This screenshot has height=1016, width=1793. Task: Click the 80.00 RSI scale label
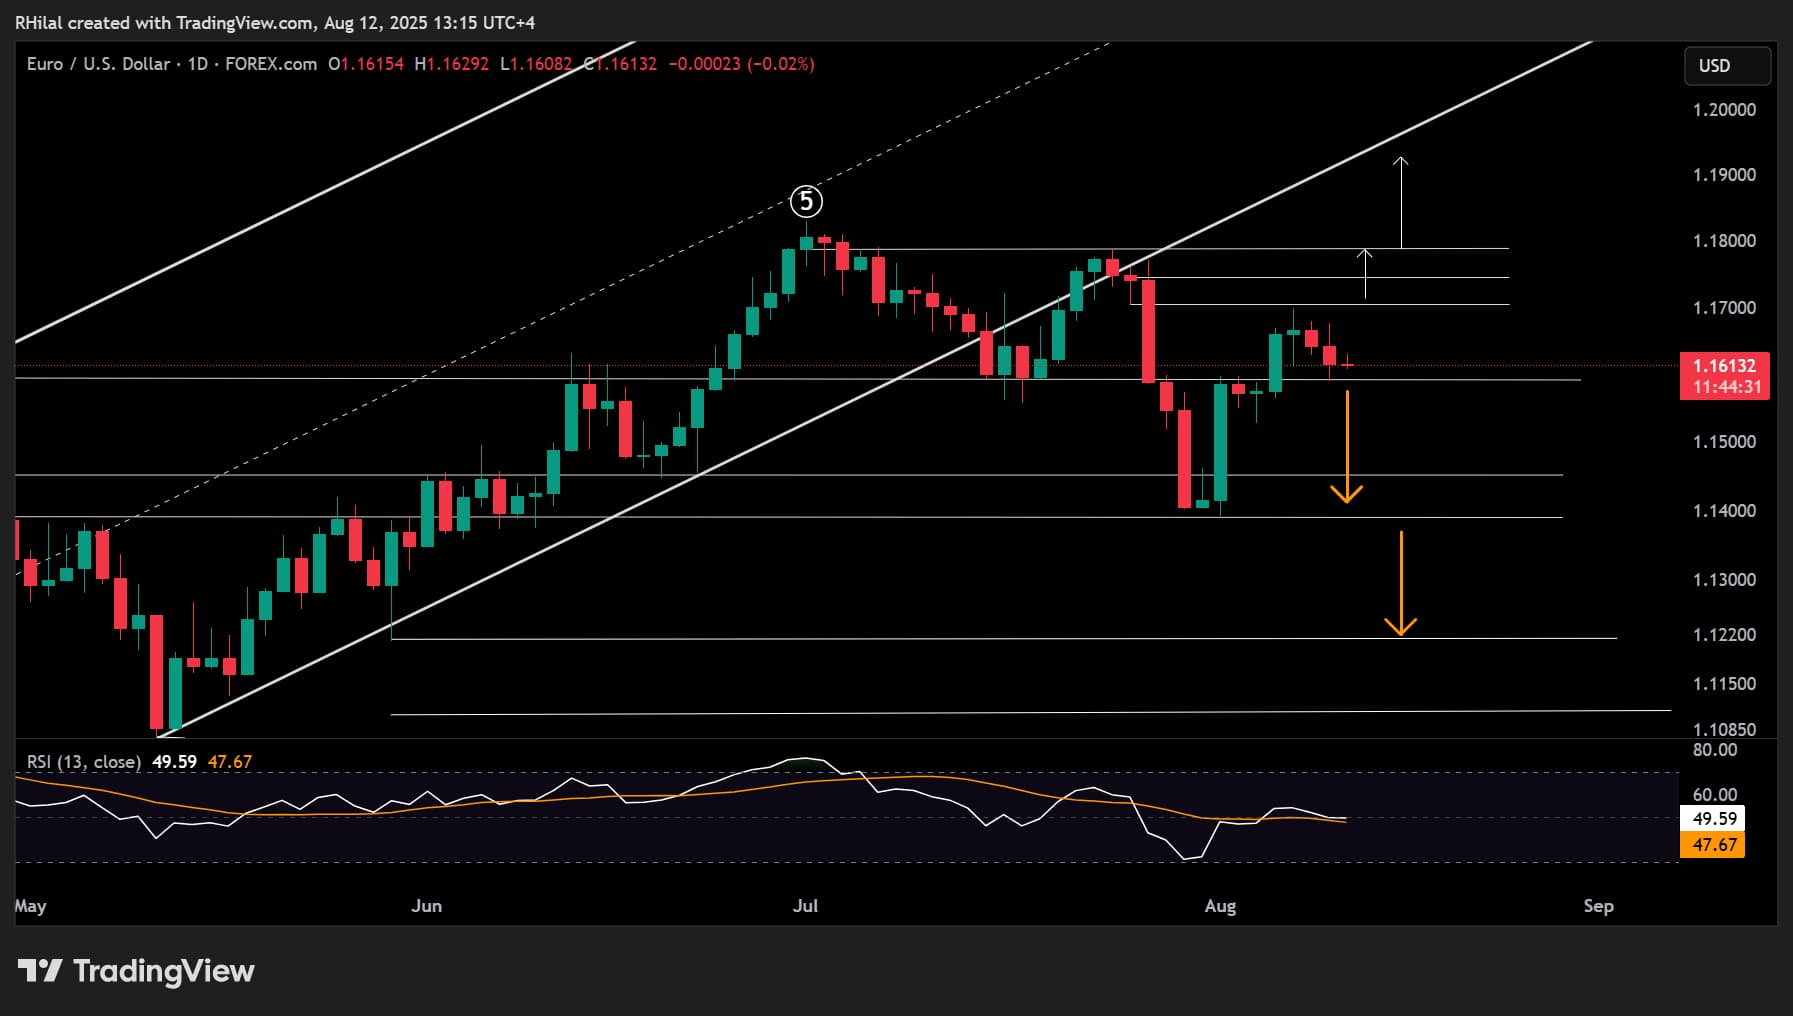point(1714,750)
